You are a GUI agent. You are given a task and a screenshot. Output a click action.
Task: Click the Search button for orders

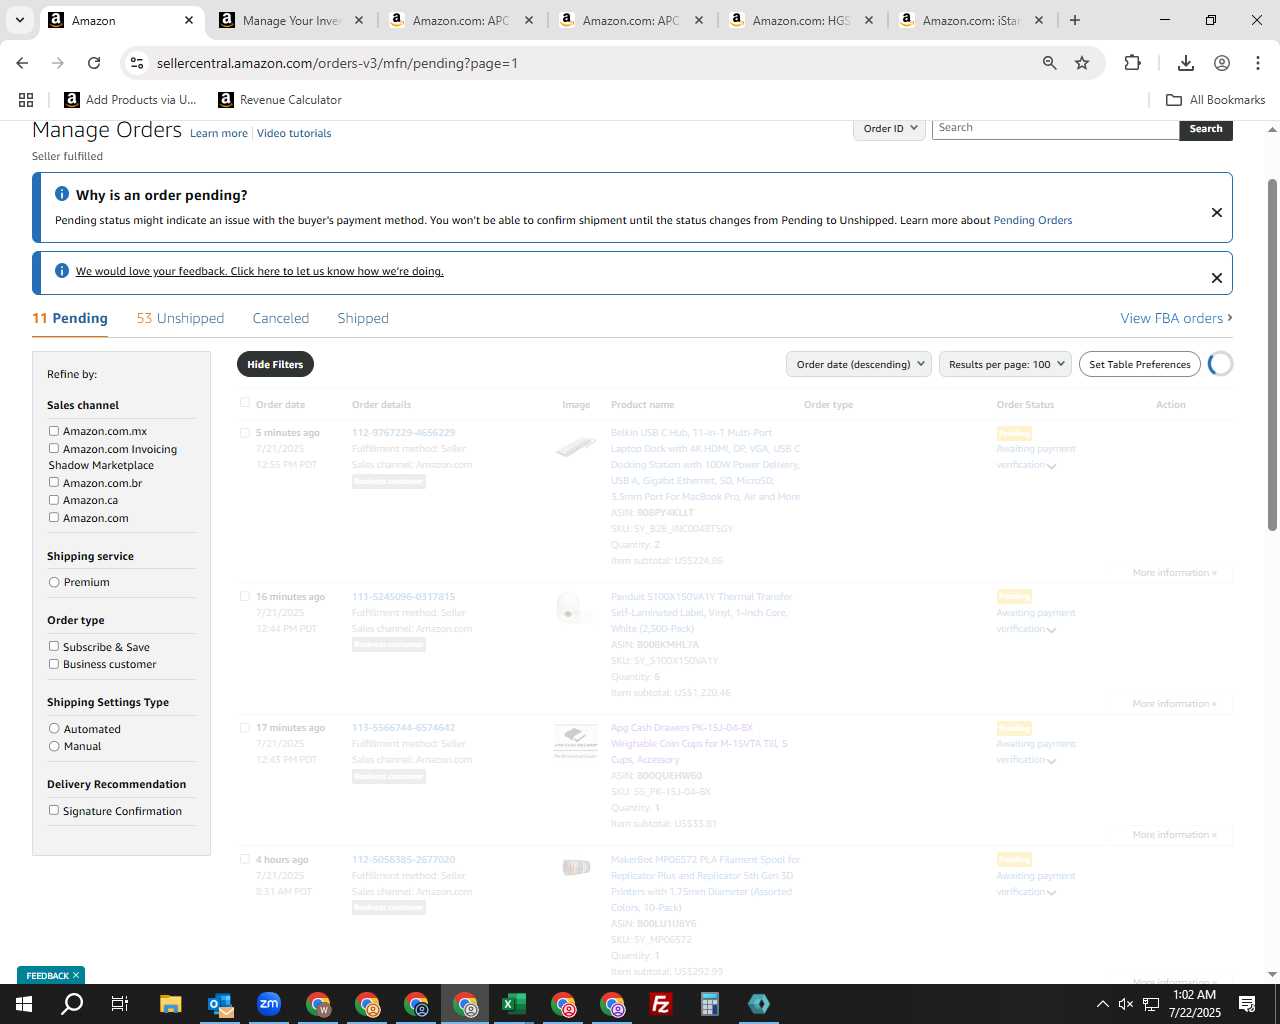(x=1206, y=129)
